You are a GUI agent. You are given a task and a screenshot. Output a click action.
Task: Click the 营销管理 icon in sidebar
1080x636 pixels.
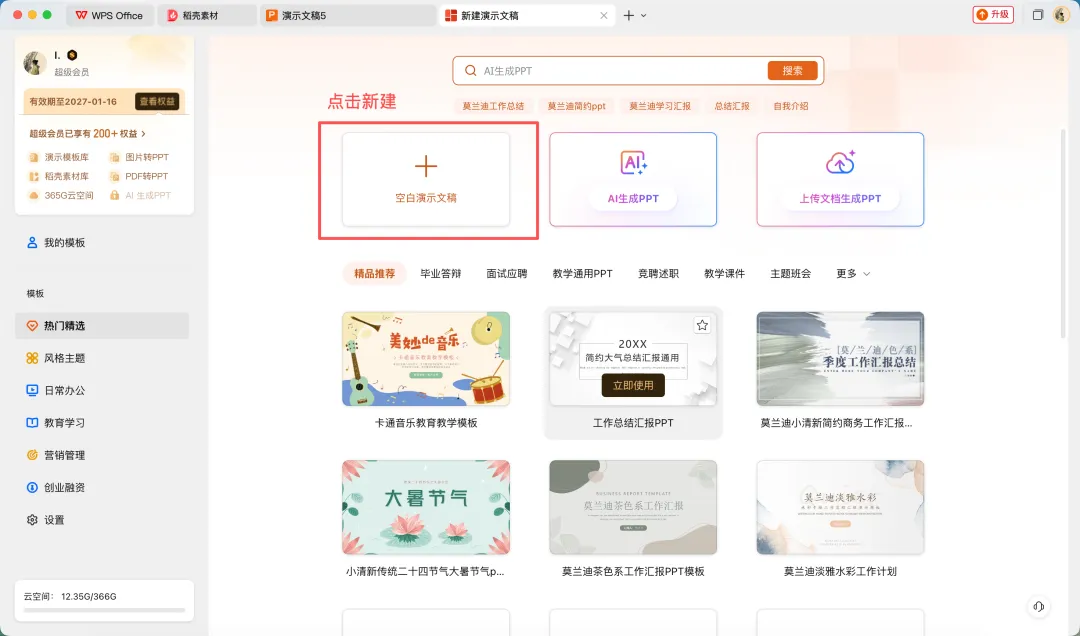tap(32, 455)
